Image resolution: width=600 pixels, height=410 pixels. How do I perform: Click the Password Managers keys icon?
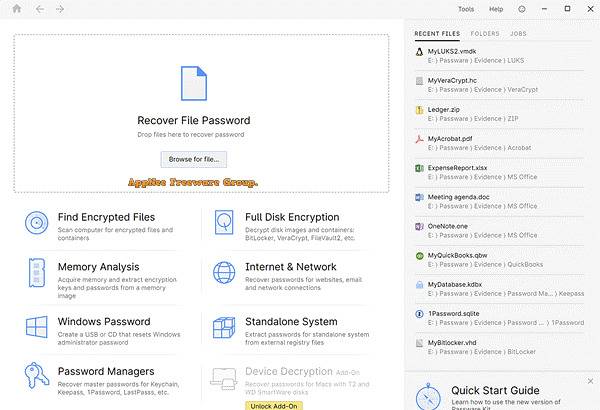click(x=37, y=375)
